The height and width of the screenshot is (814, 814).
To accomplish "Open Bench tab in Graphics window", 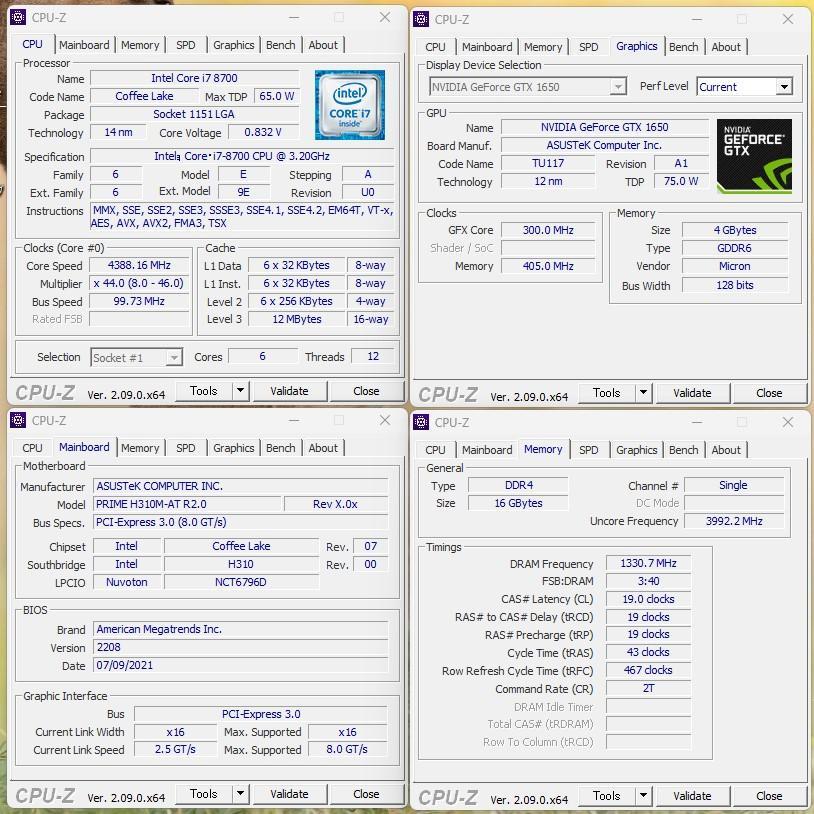I will tap(683, 47).
